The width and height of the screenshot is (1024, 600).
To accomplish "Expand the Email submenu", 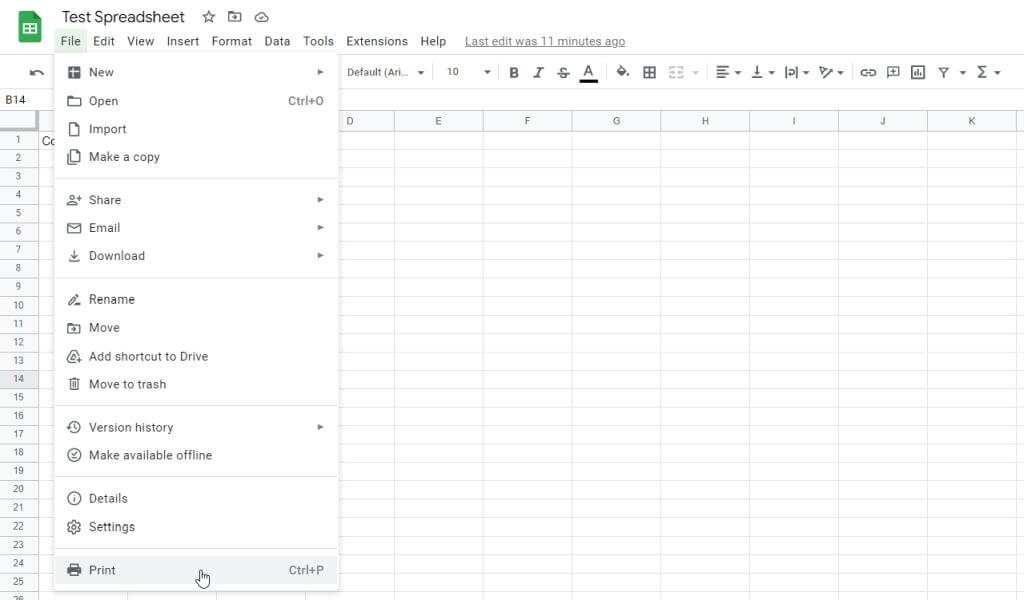I will [196, 228].
